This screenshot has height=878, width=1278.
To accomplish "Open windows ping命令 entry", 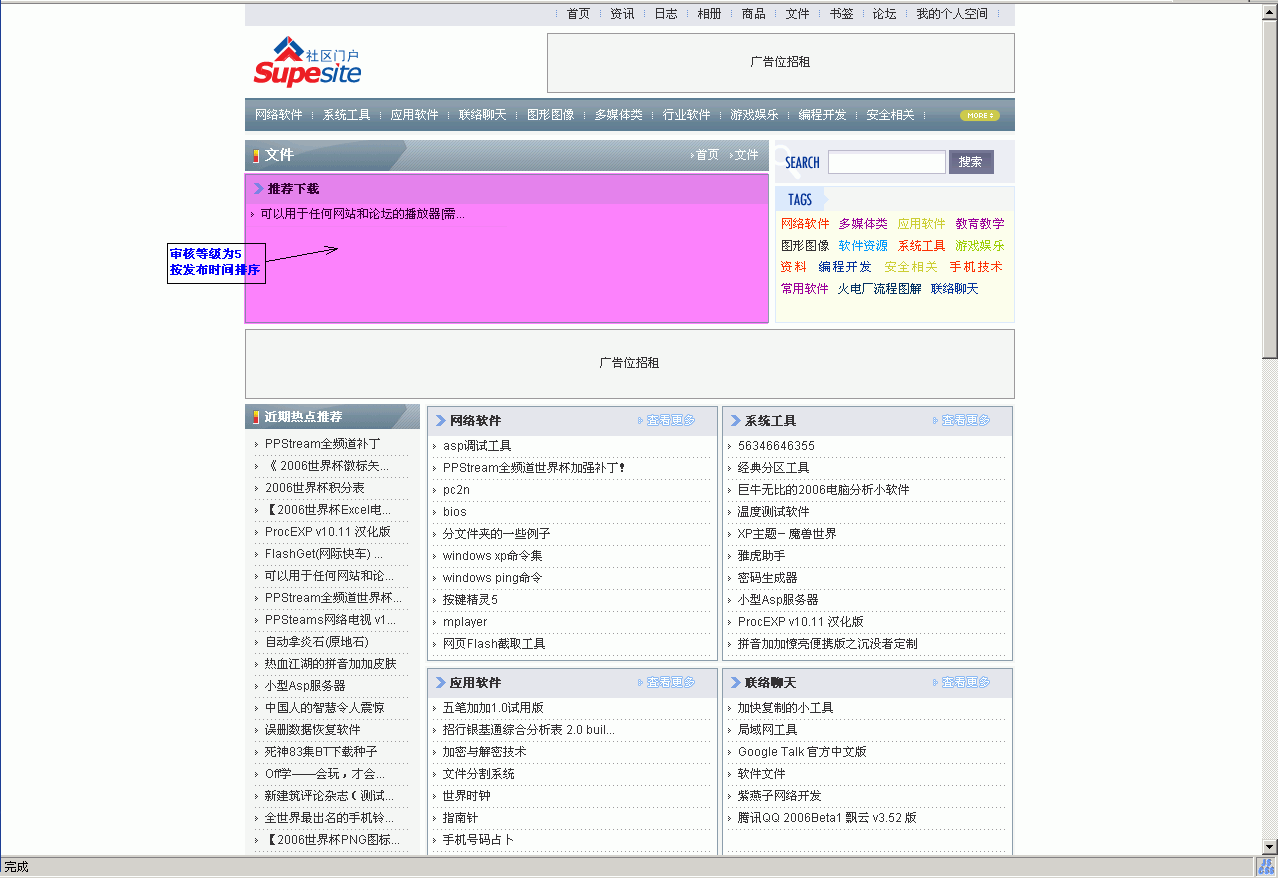I will [x=492, y=578].
